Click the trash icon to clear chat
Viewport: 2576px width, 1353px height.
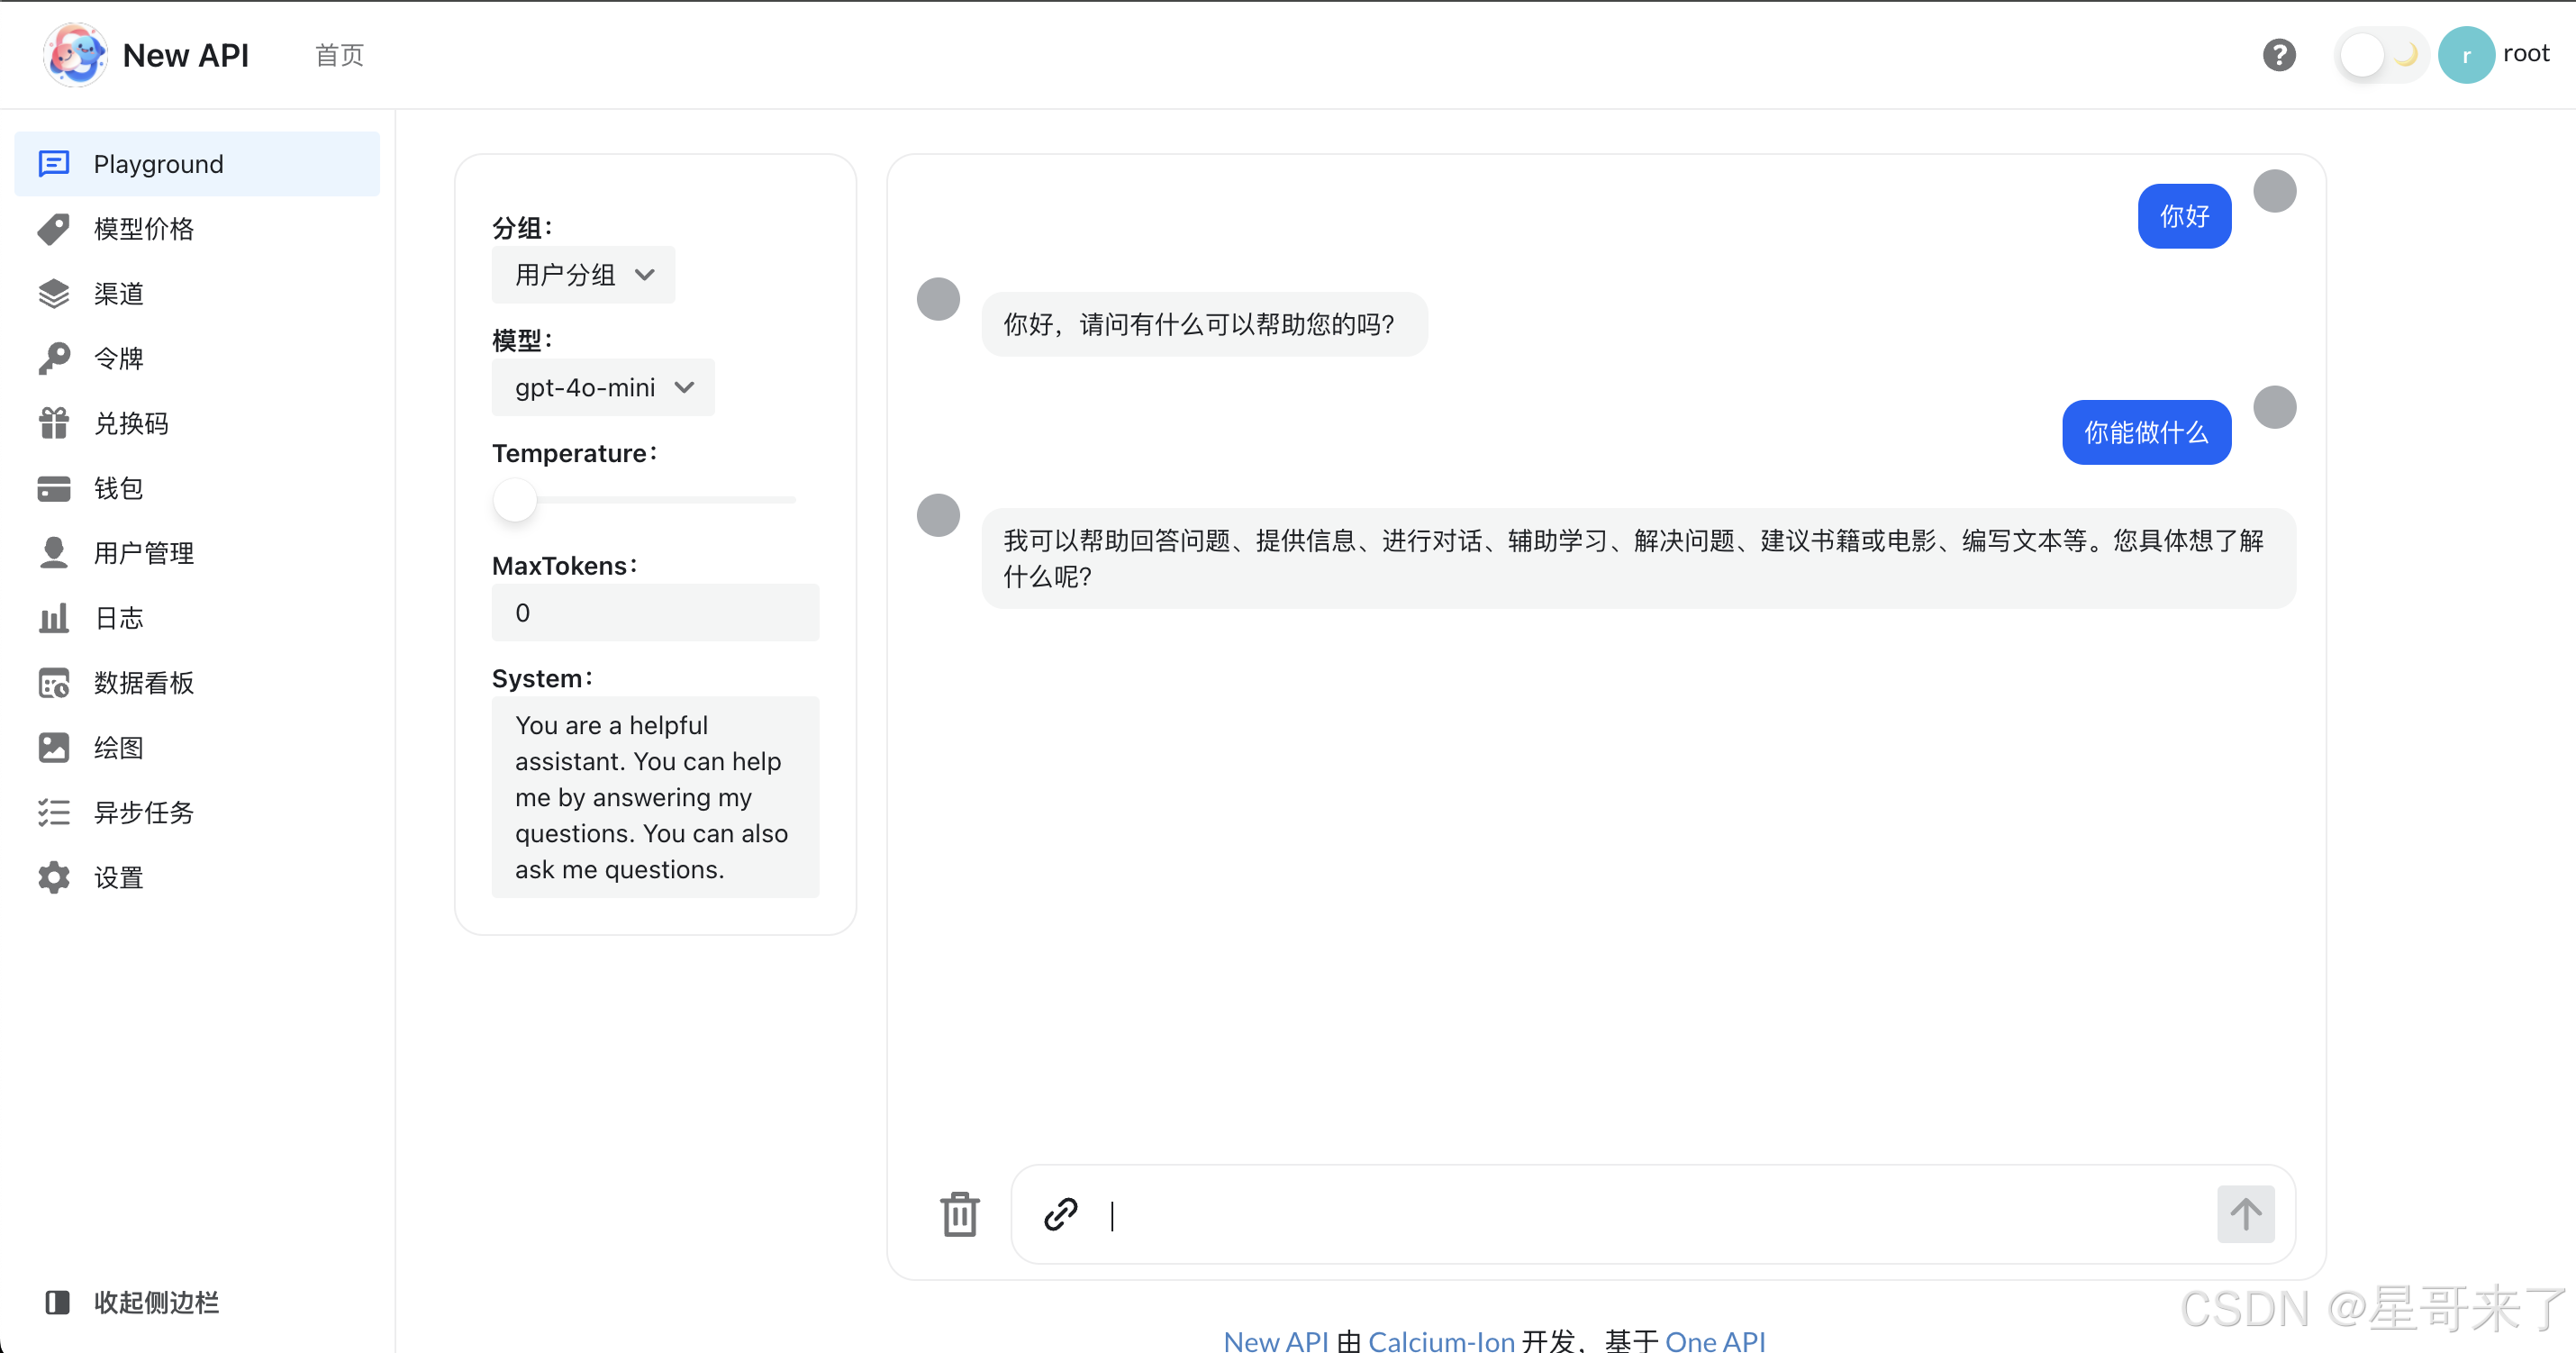[x=959, y=1214]
